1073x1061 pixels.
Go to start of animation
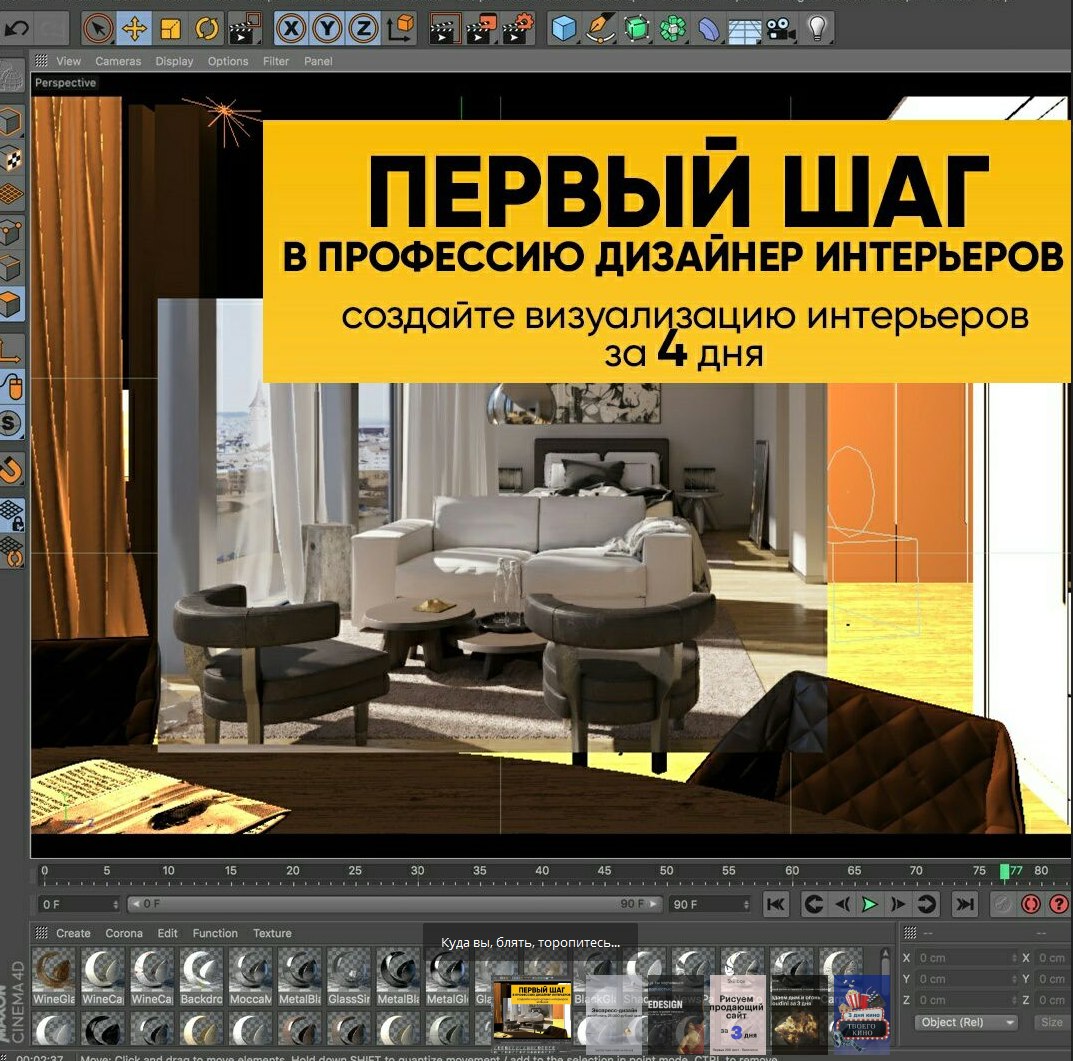coord(776,904)
